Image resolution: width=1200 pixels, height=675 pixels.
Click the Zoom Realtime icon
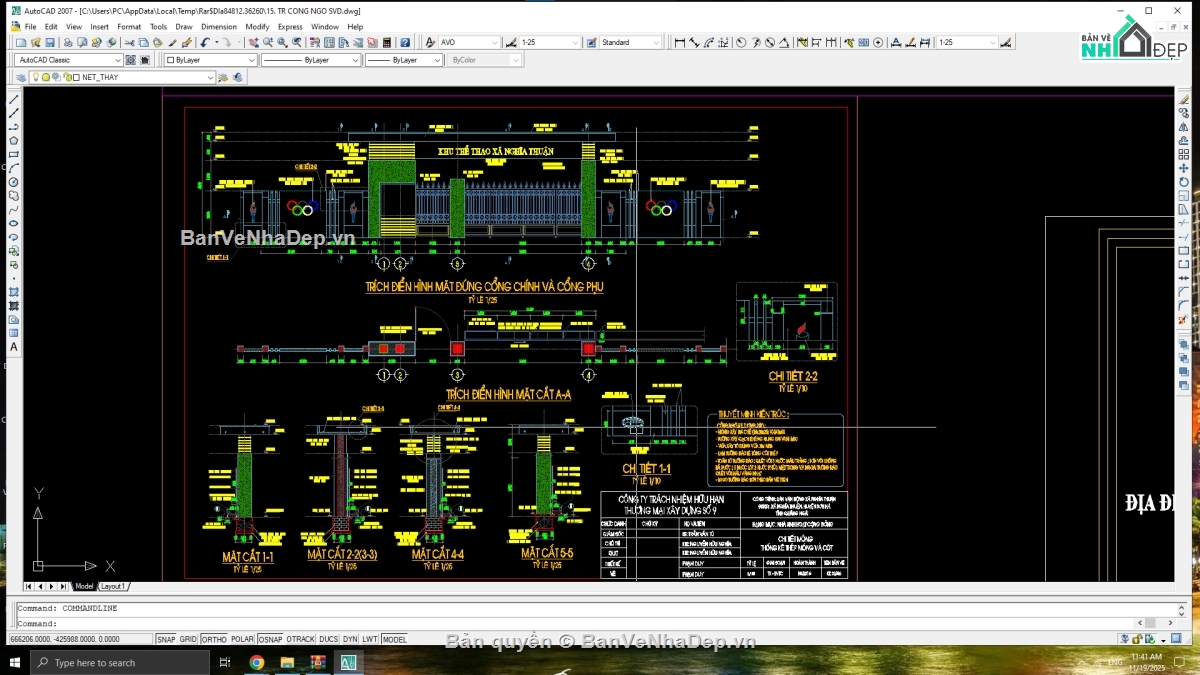268,43
